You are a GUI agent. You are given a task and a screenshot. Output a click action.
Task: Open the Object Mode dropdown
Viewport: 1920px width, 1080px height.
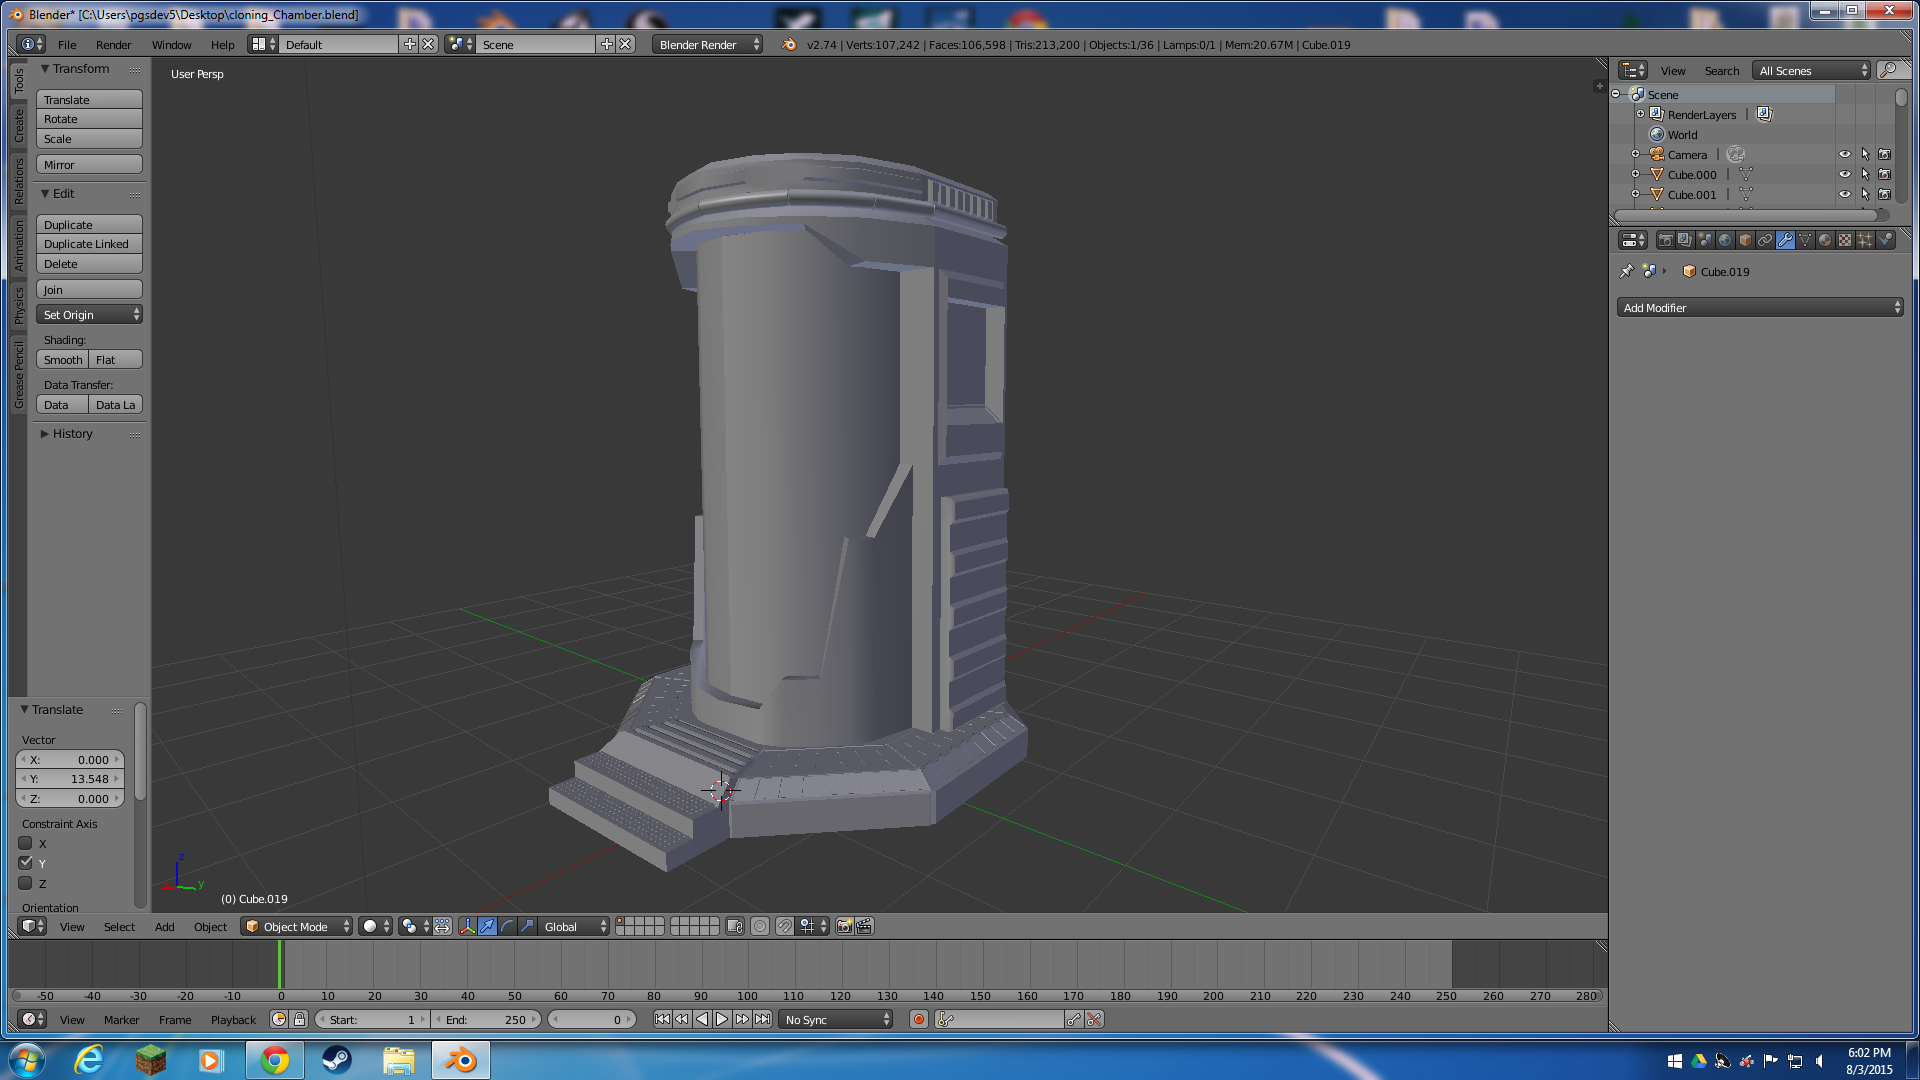coord(296,927)
